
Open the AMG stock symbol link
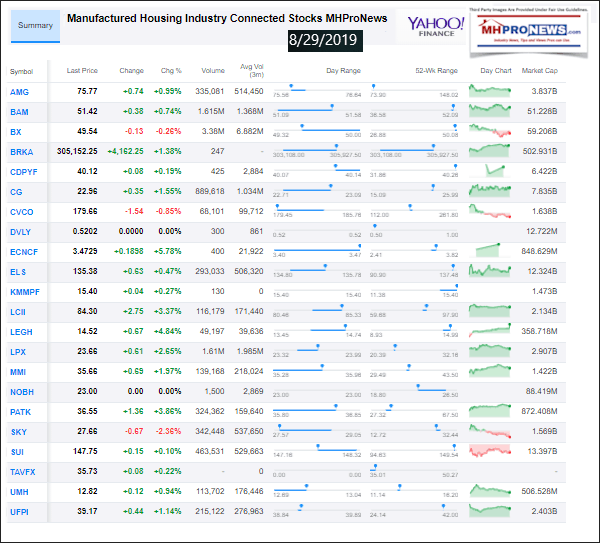click(19, 92)
